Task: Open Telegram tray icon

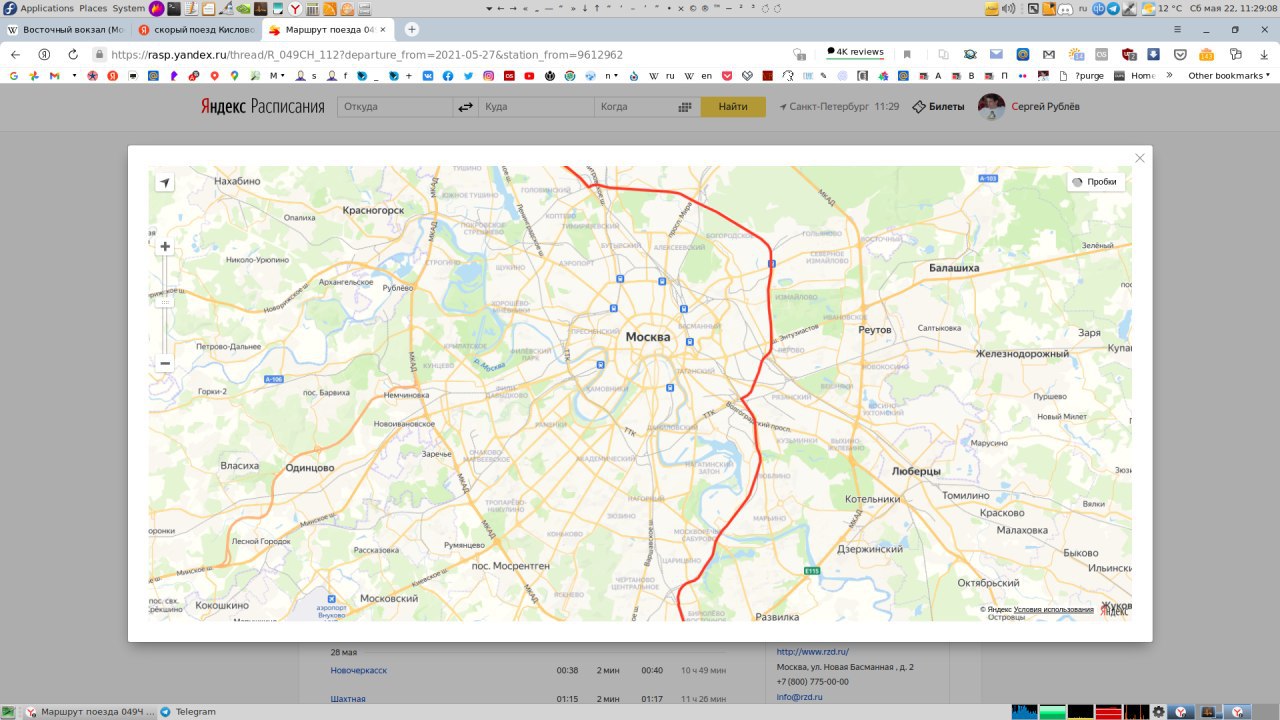Action: coord(1113,8)
